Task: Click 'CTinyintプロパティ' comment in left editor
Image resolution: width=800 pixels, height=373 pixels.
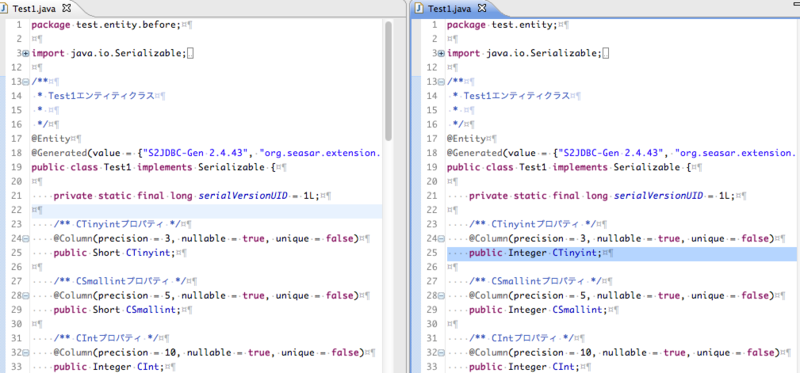Action: [x=119, y=224]
